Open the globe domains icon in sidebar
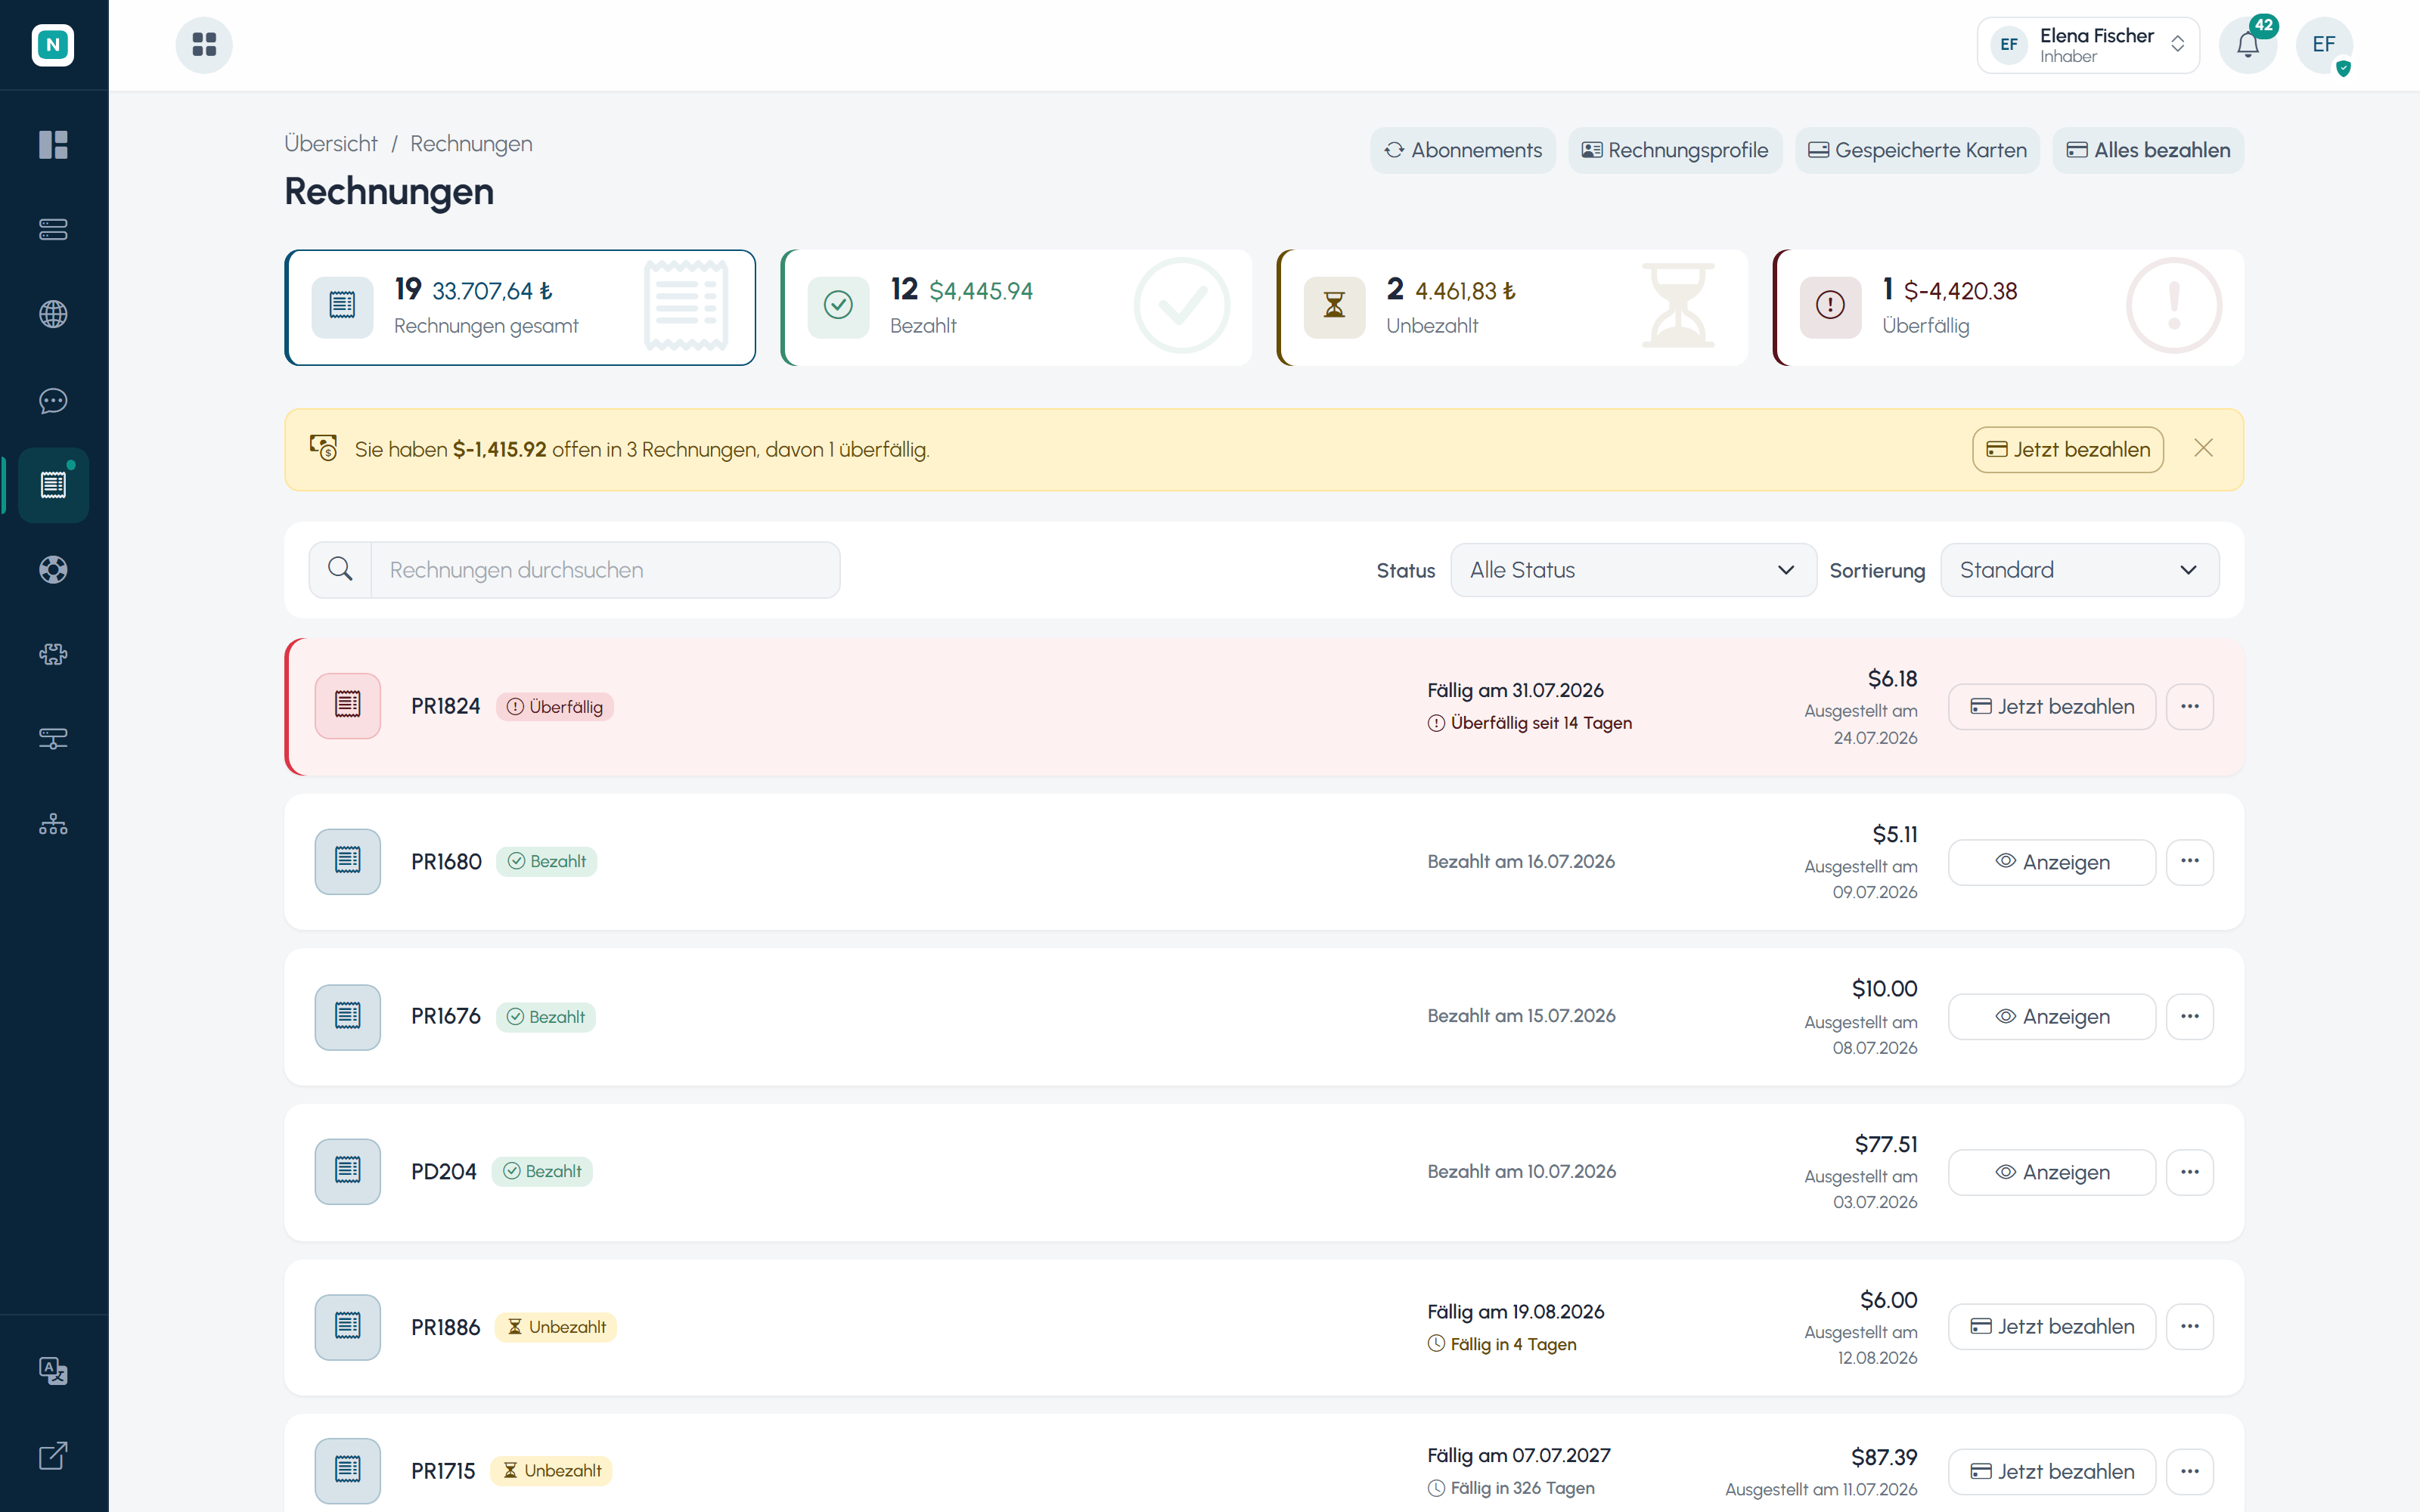2420x1512 pixels. click(x=53, y=314)
